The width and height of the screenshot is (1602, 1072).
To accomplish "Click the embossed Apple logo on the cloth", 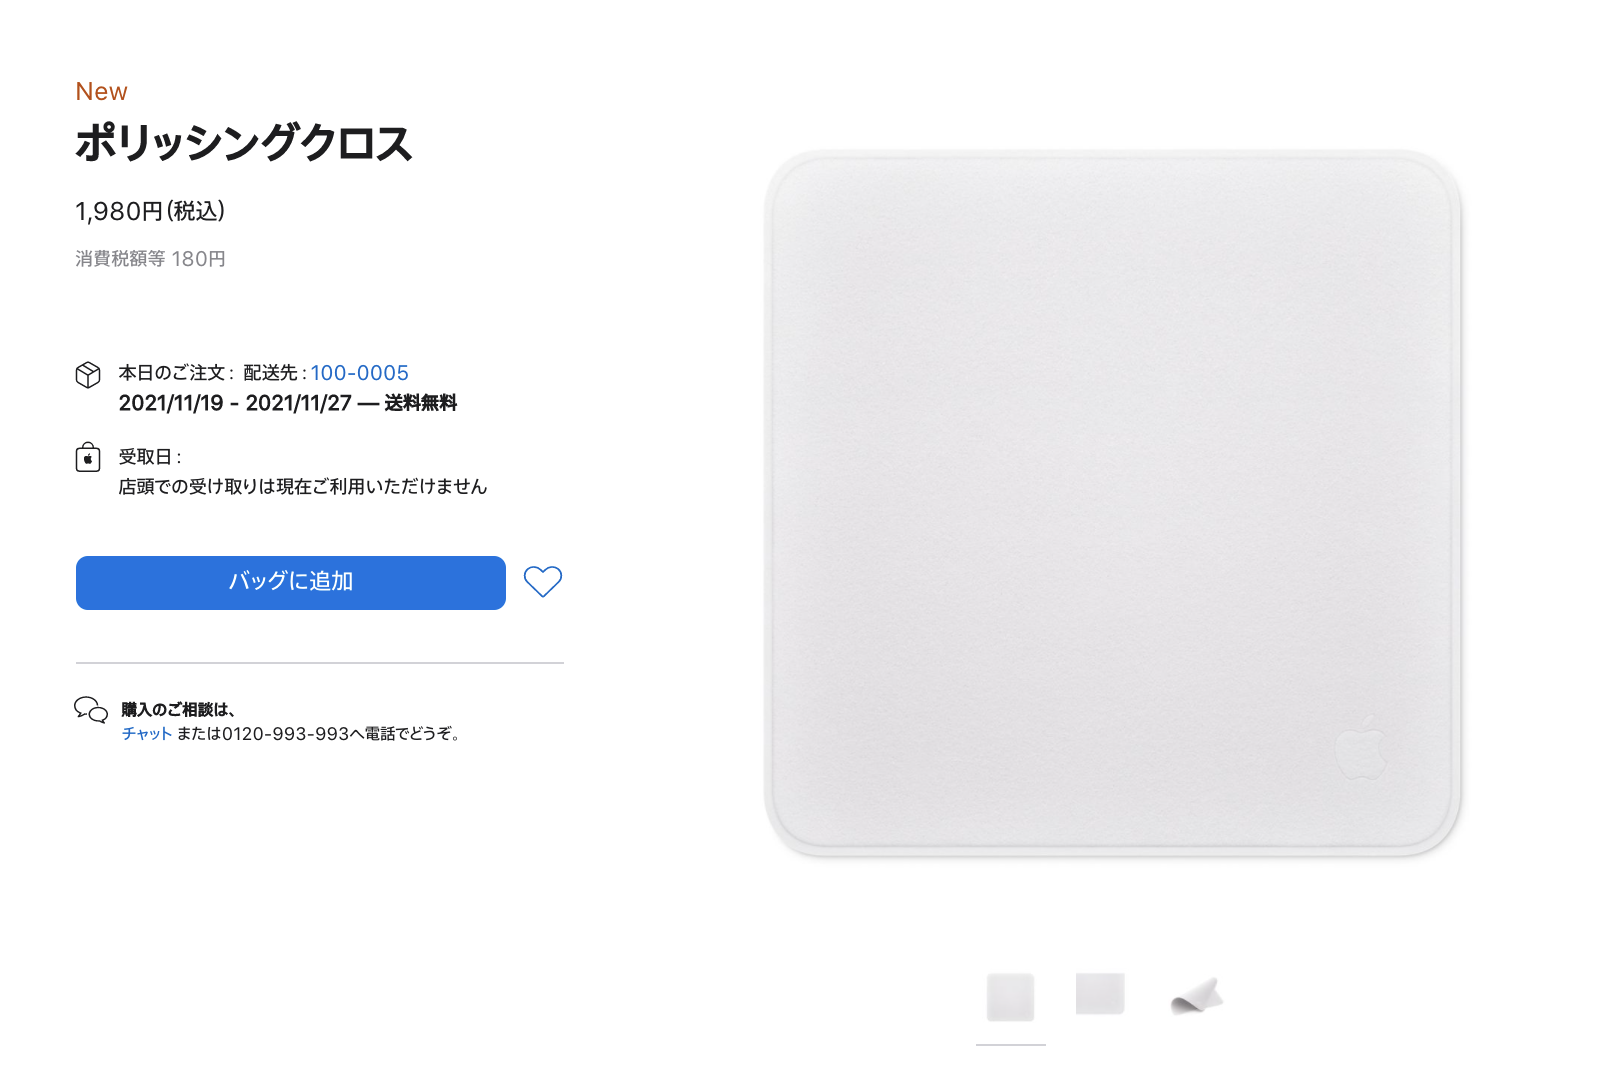I will 1362,748.
